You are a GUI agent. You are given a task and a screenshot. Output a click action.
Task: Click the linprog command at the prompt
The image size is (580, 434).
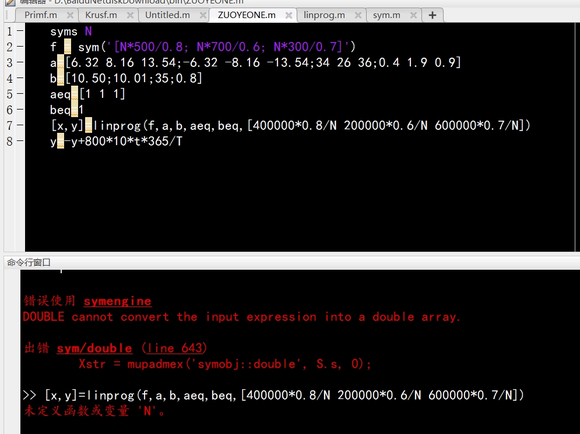point(284,396)
